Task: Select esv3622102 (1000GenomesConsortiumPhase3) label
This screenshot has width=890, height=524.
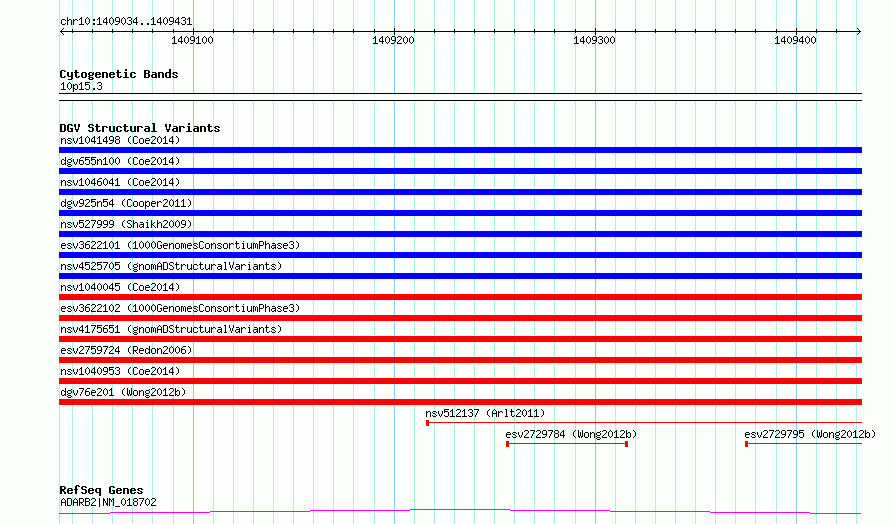Action: click(x=180, y=308)
